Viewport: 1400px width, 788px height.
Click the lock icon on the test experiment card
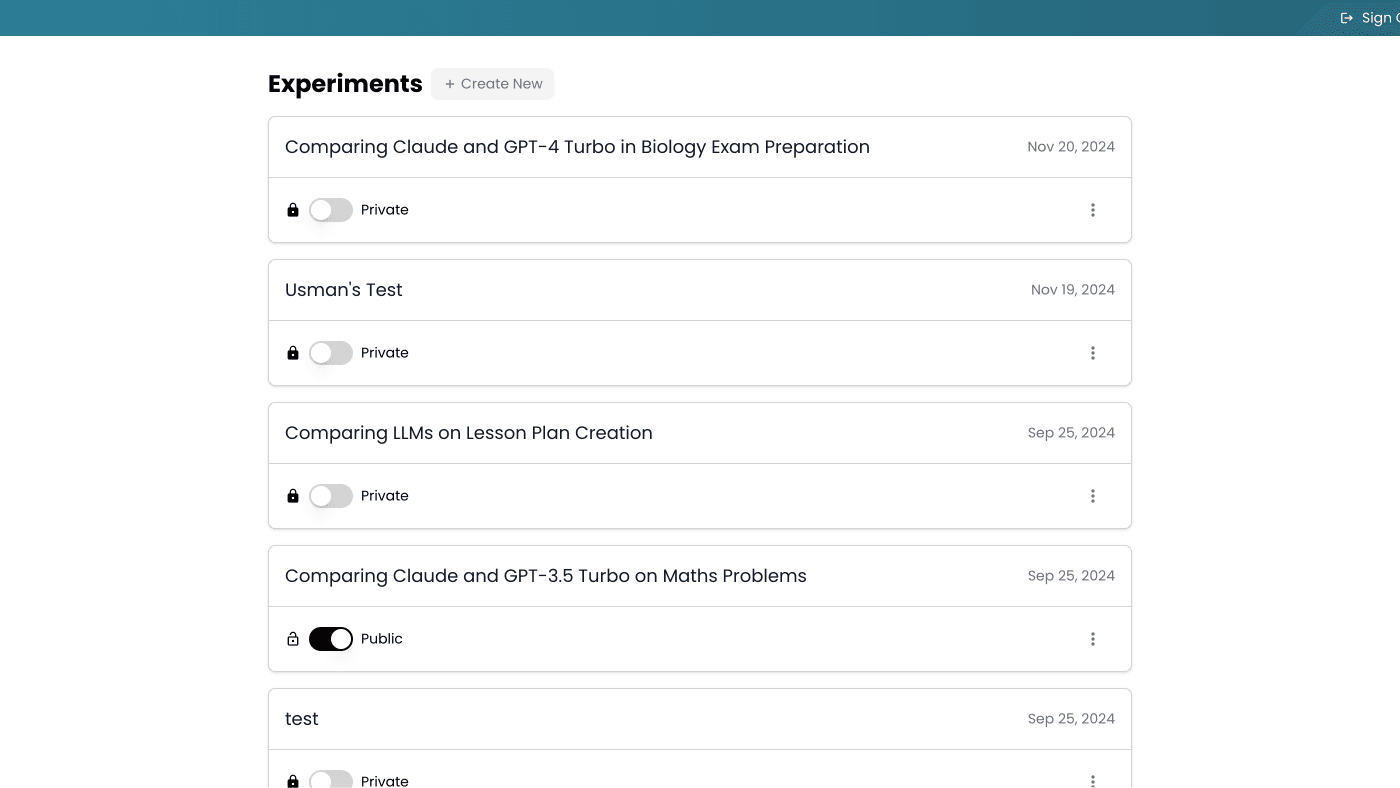click(293, 781)
